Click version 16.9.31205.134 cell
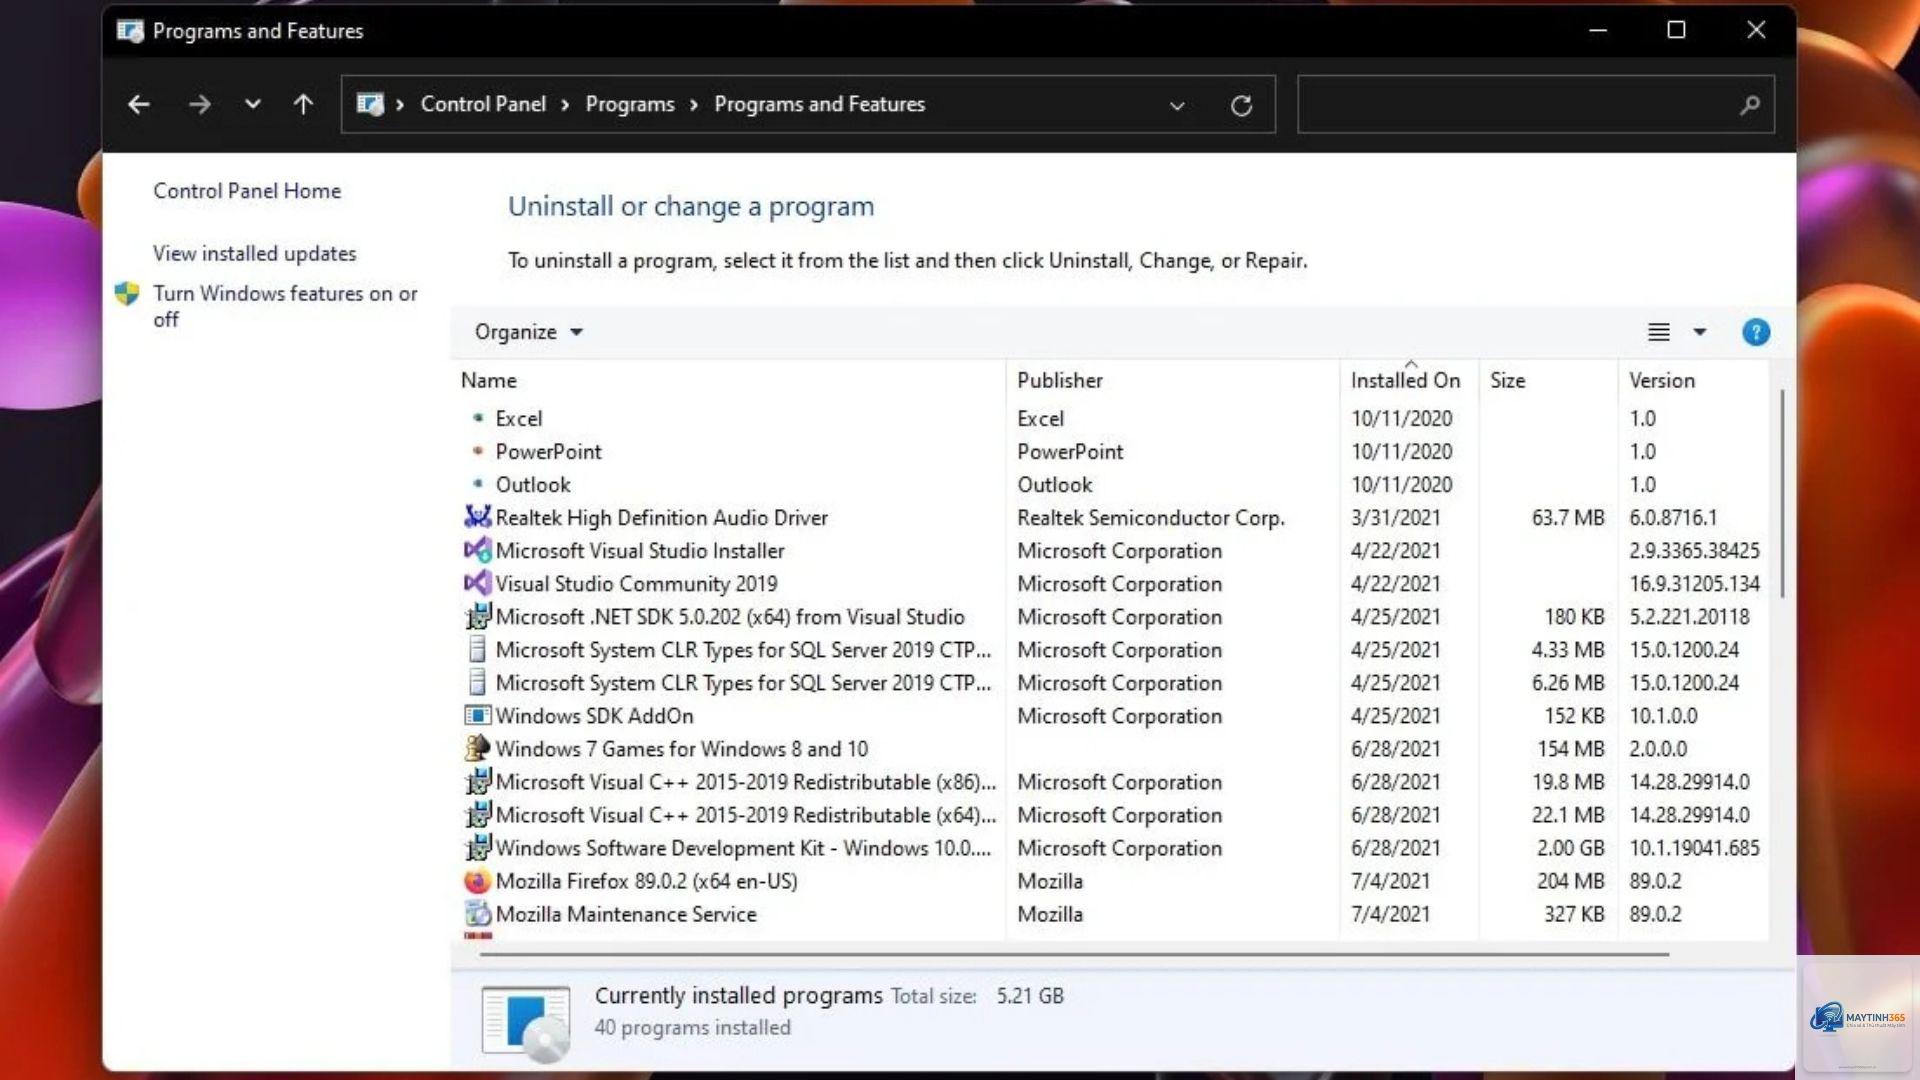Screen dimensions: 1920x1080 (1694, 584)
